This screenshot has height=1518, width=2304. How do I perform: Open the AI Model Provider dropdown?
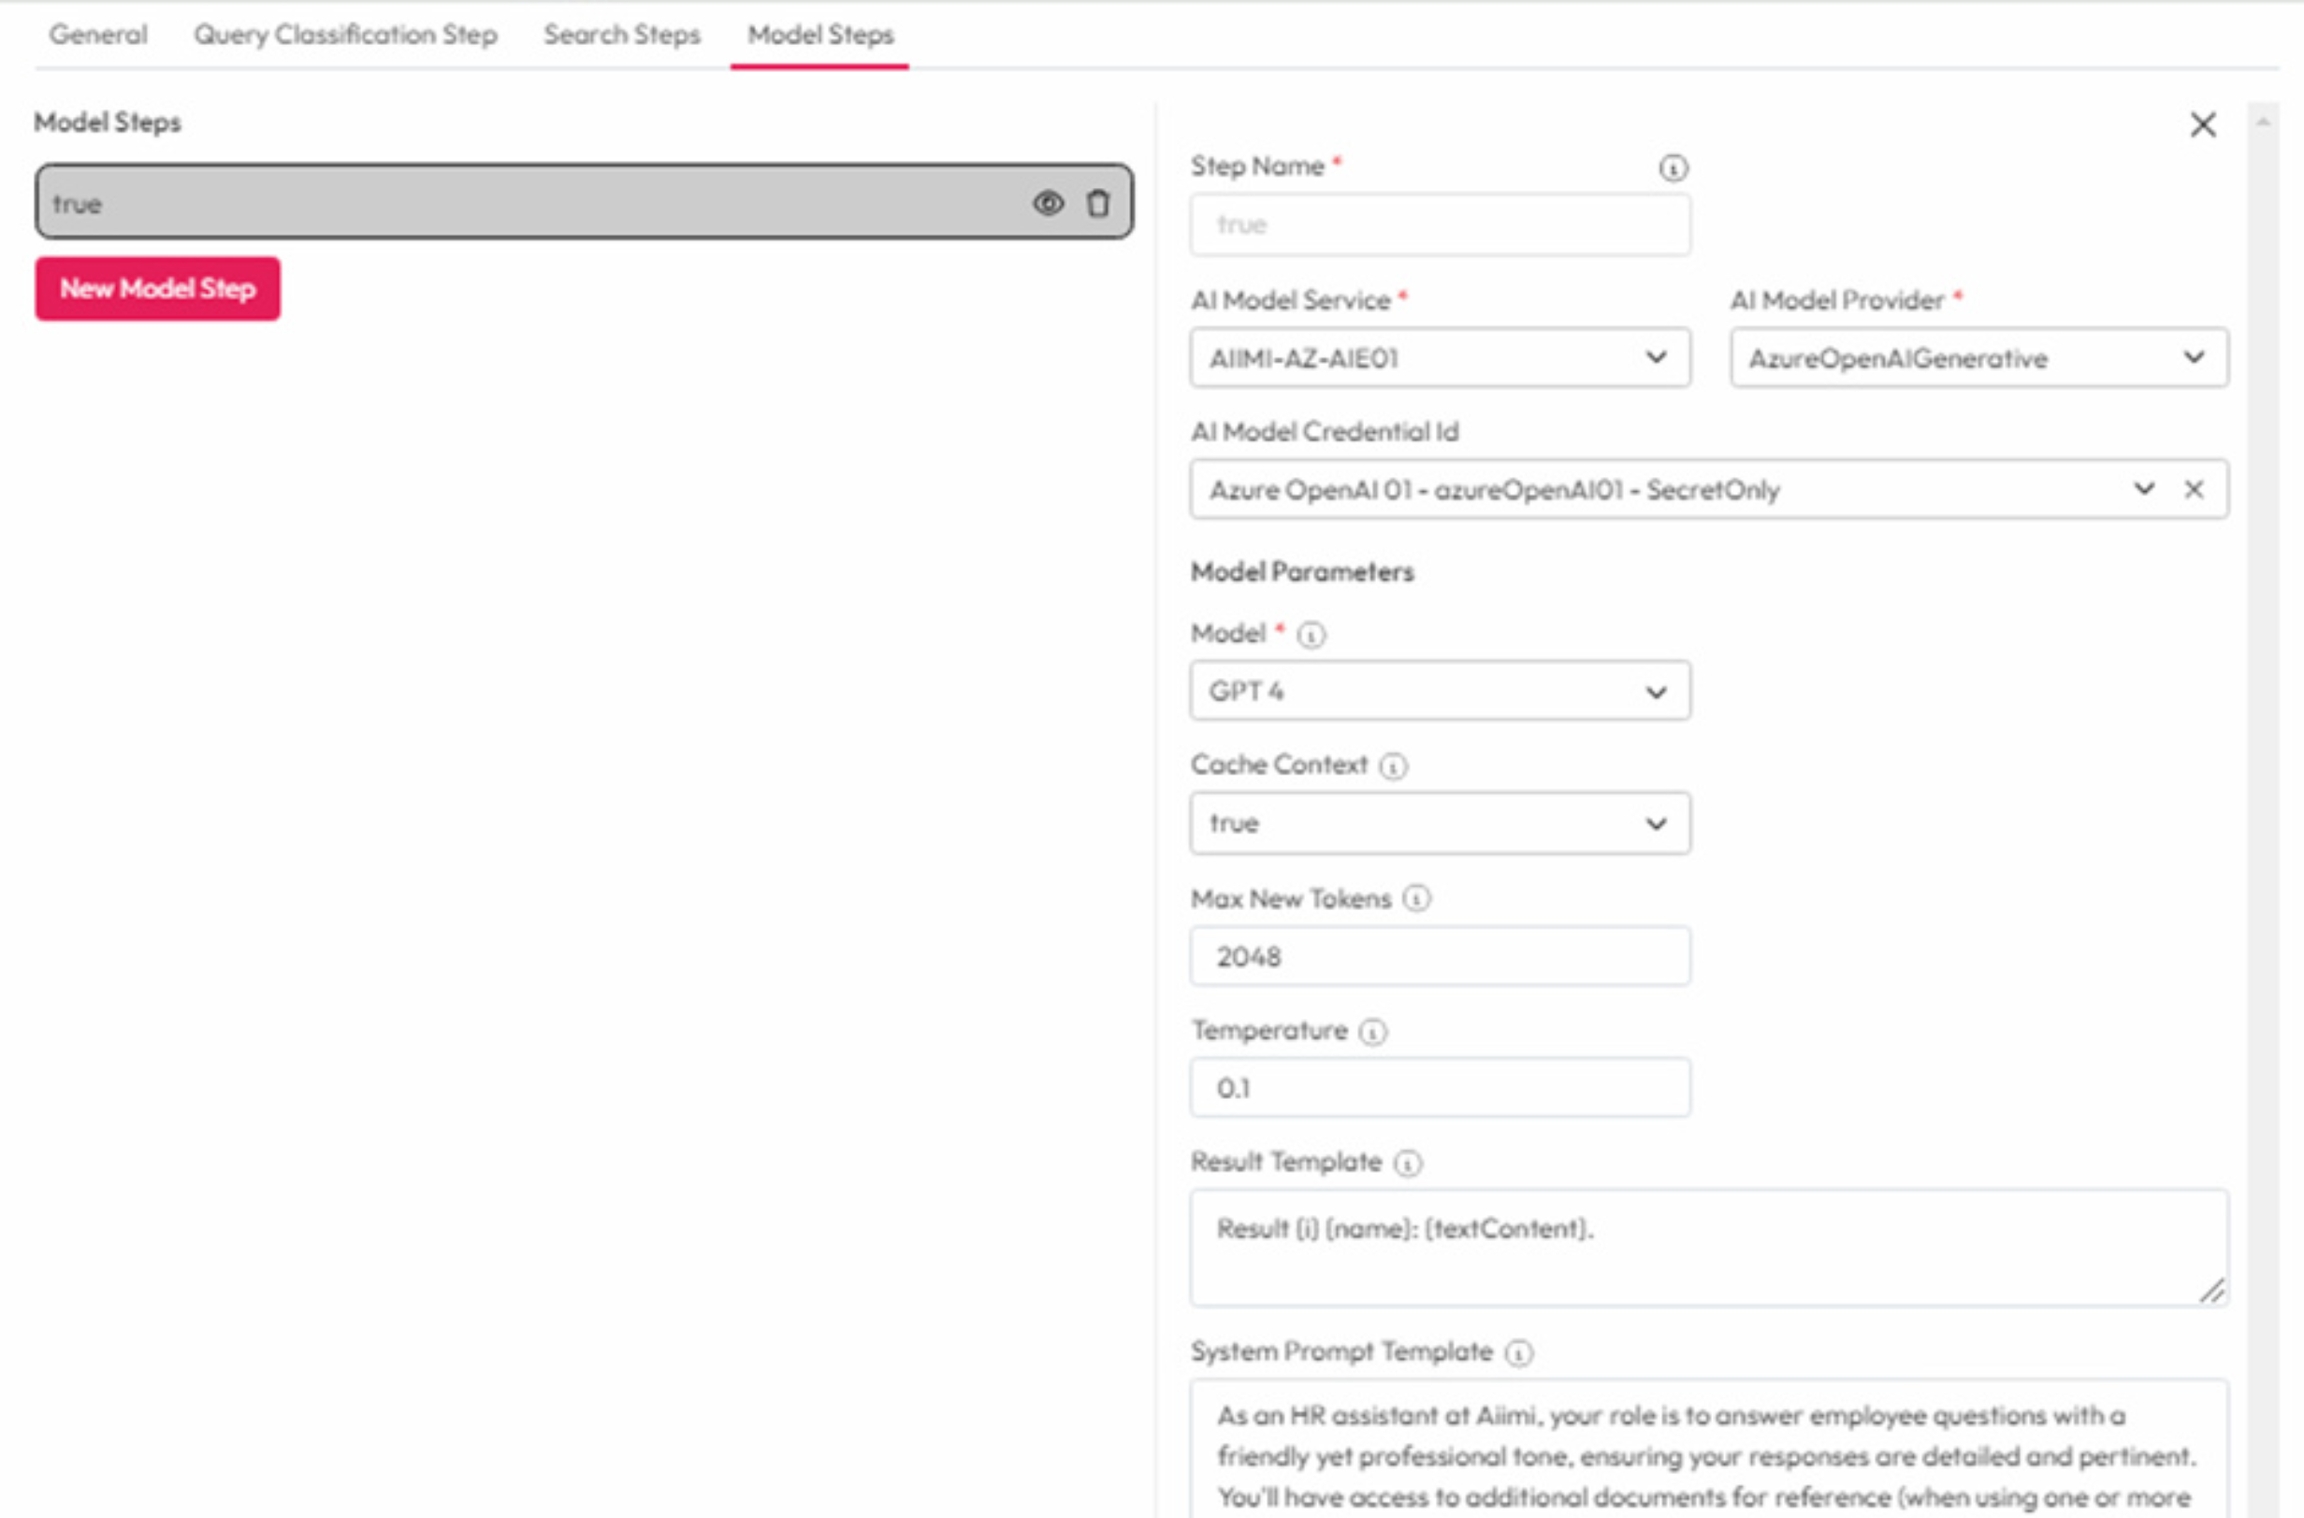[x=1978, y=358]
